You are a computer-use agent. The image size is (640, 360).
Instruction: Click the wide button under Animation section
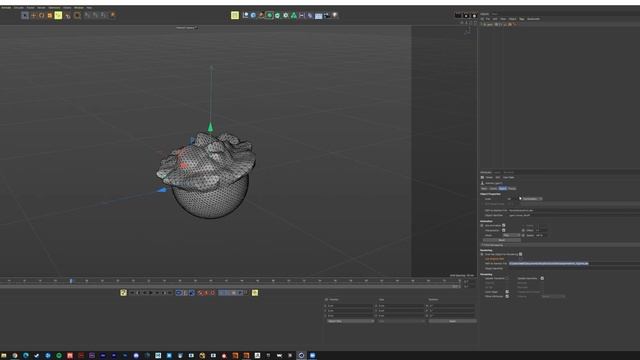[502, 240]
